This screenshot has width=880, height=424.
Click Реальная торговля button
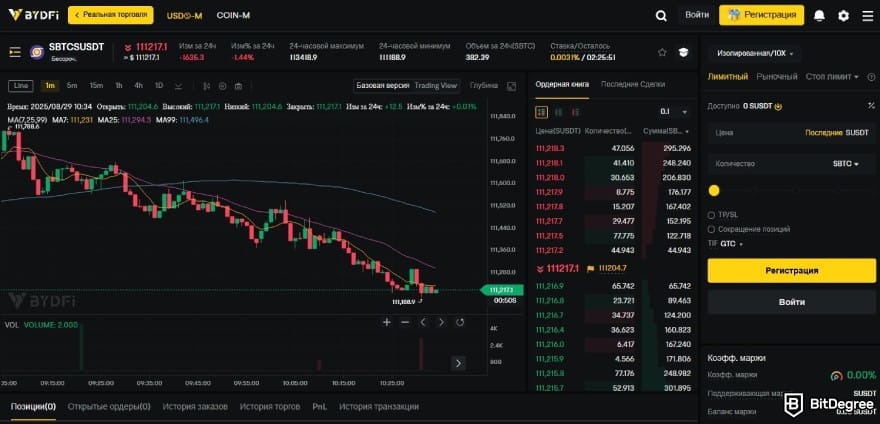pyautogui.click(x=111, y=15)
